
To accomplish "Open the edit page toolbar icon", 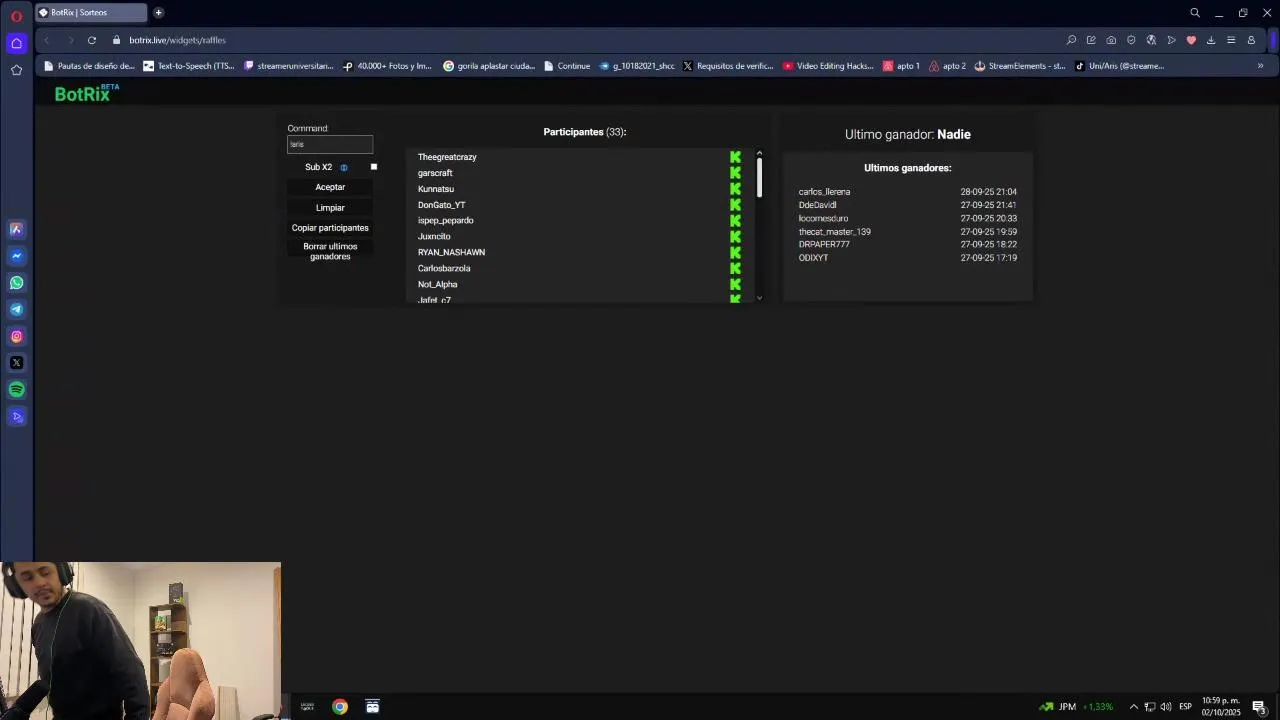I will pos(1091,40).
